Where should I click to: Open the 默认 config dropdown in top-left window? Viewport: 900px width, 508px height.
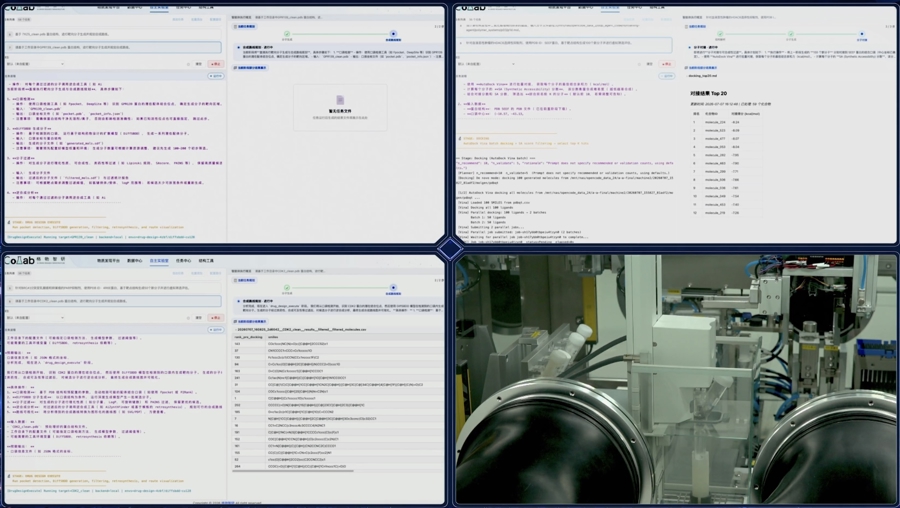point(35,64)
